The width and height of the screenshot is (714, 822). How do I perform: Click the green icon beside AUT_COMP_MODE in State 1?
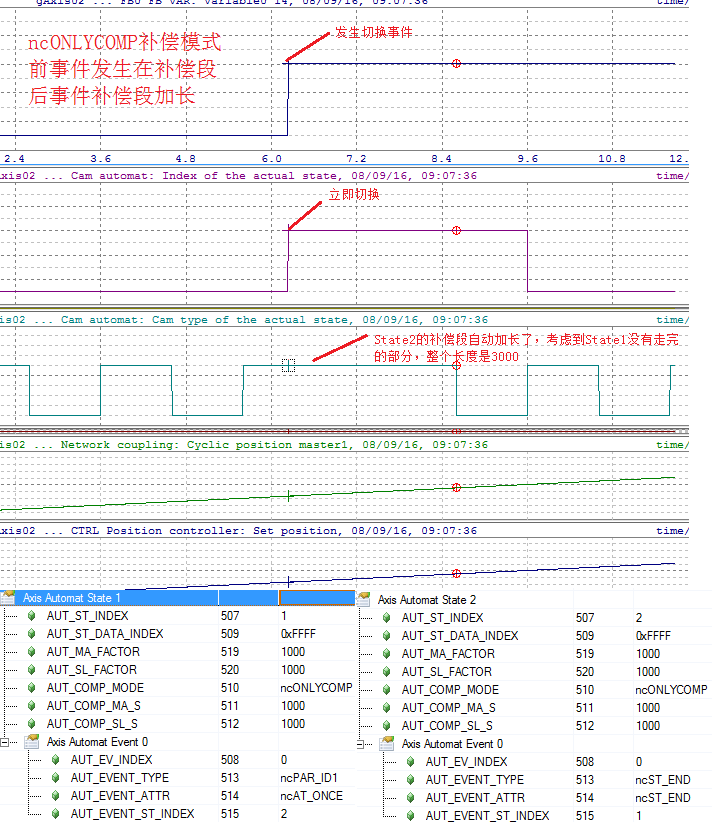tap(31, 688)
